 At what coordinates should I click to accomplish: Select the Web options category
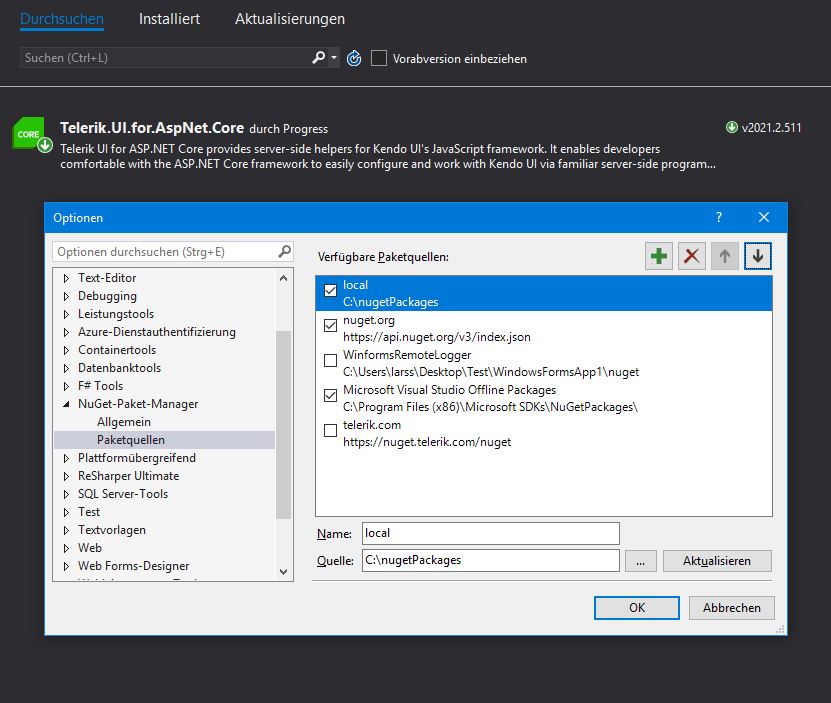90,548
